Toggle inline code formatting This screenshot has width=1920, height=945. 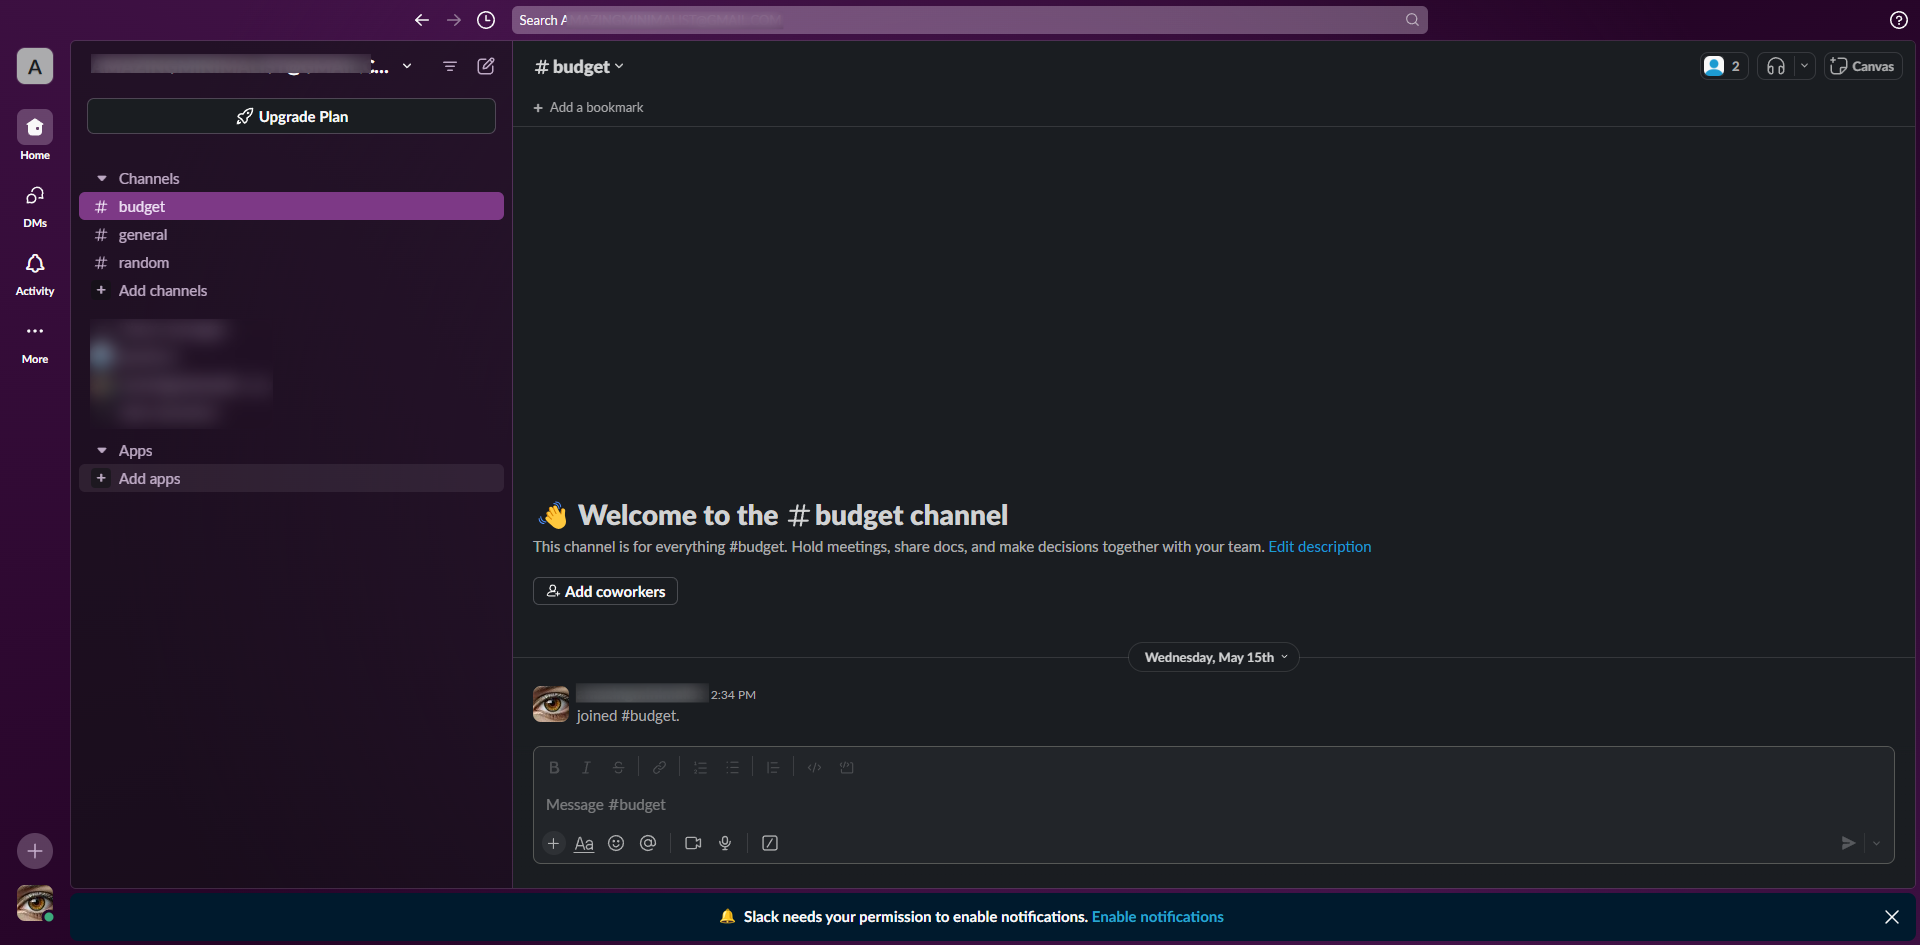pyautogui.click(x=814, y=767)
